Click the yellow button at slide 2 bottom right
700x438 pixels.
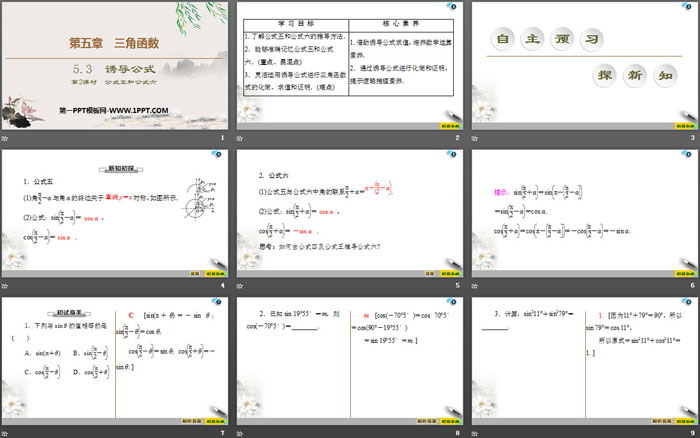pos(450,126)
